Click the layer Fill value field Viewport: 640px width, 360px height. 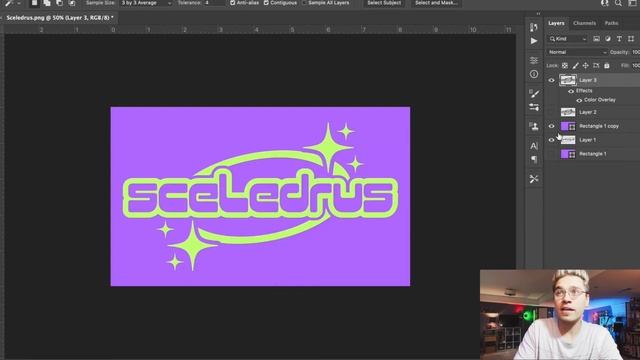(635, 65)
